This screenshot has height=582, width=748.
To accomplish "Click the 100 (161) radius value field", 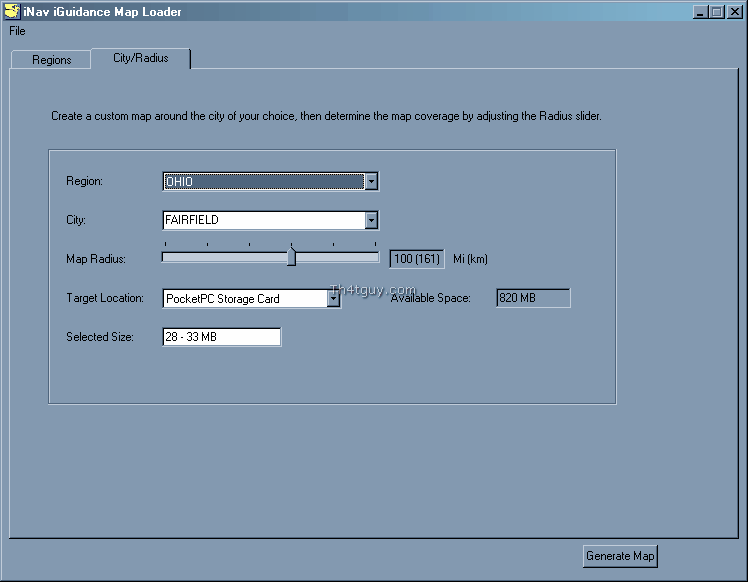I will click(416, 259).
